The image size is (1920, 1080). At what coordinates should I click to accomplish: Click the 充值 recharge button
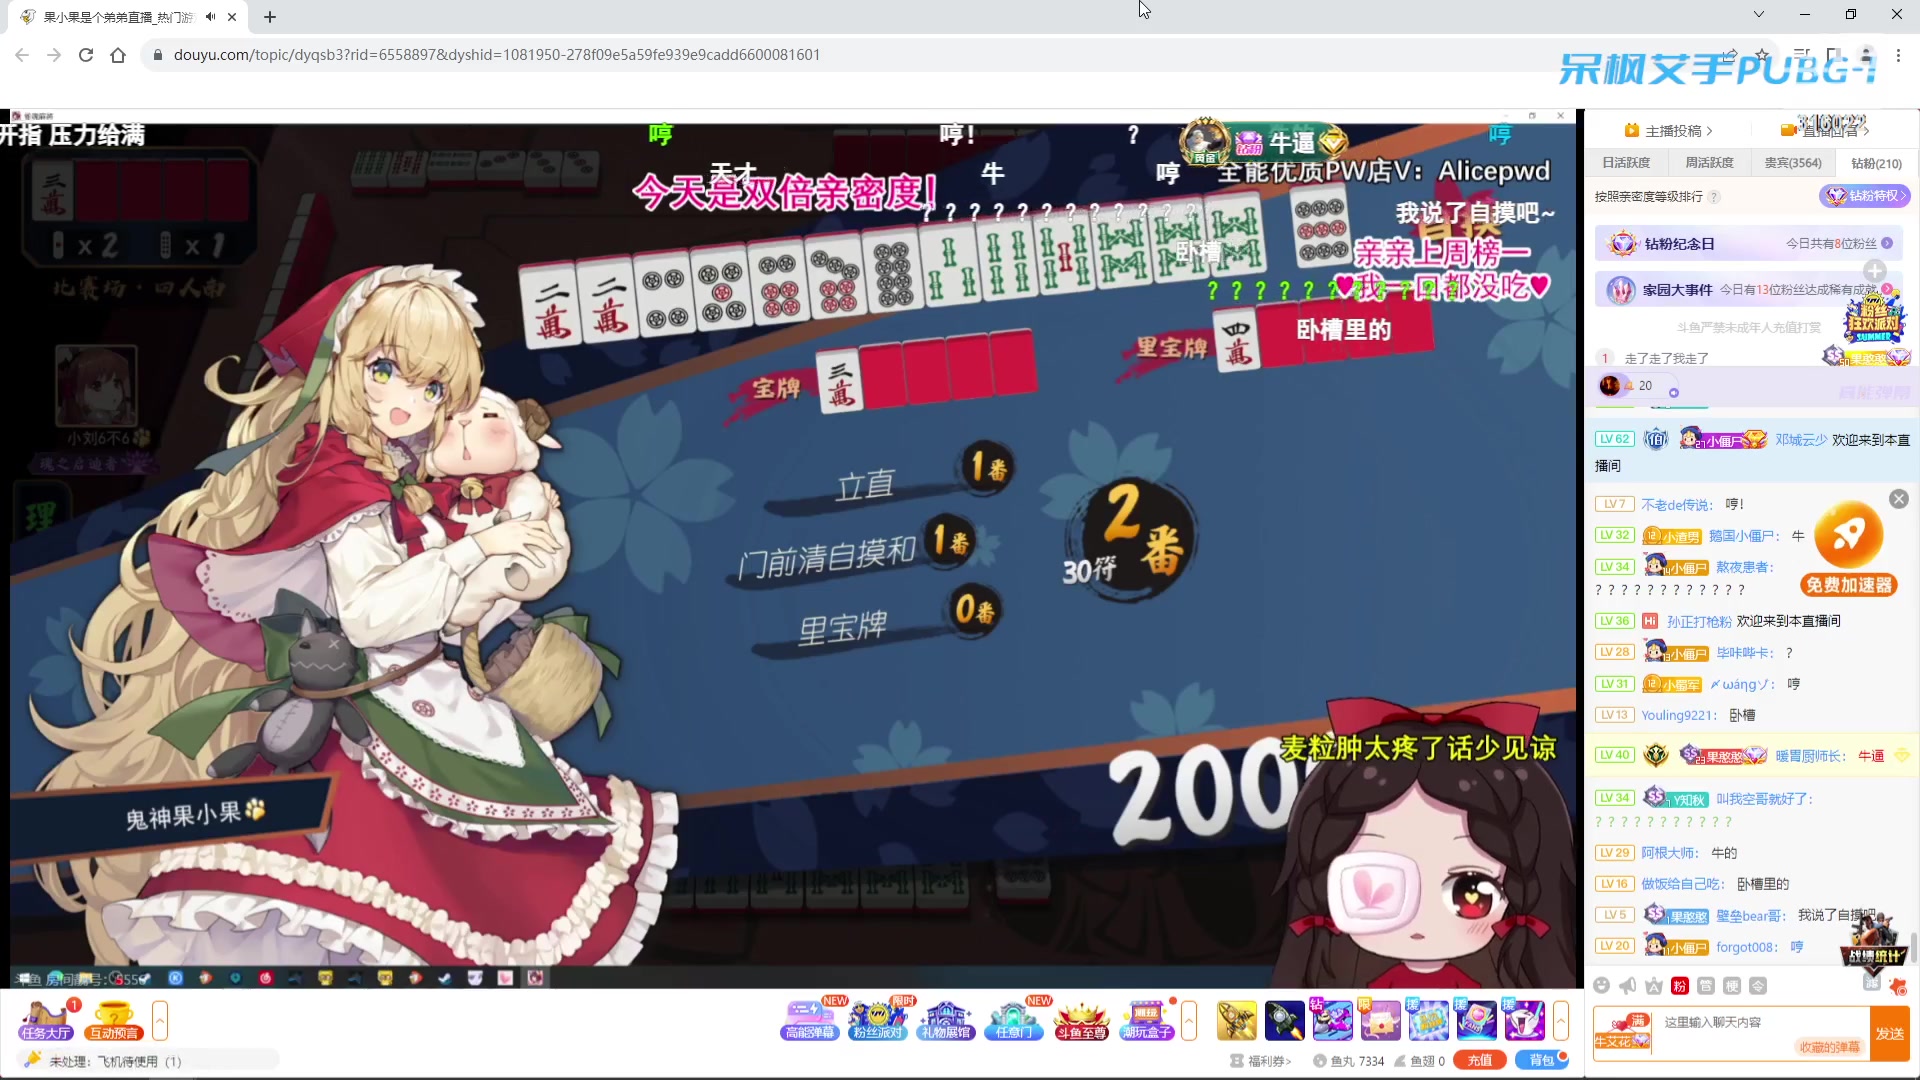1480,1061
